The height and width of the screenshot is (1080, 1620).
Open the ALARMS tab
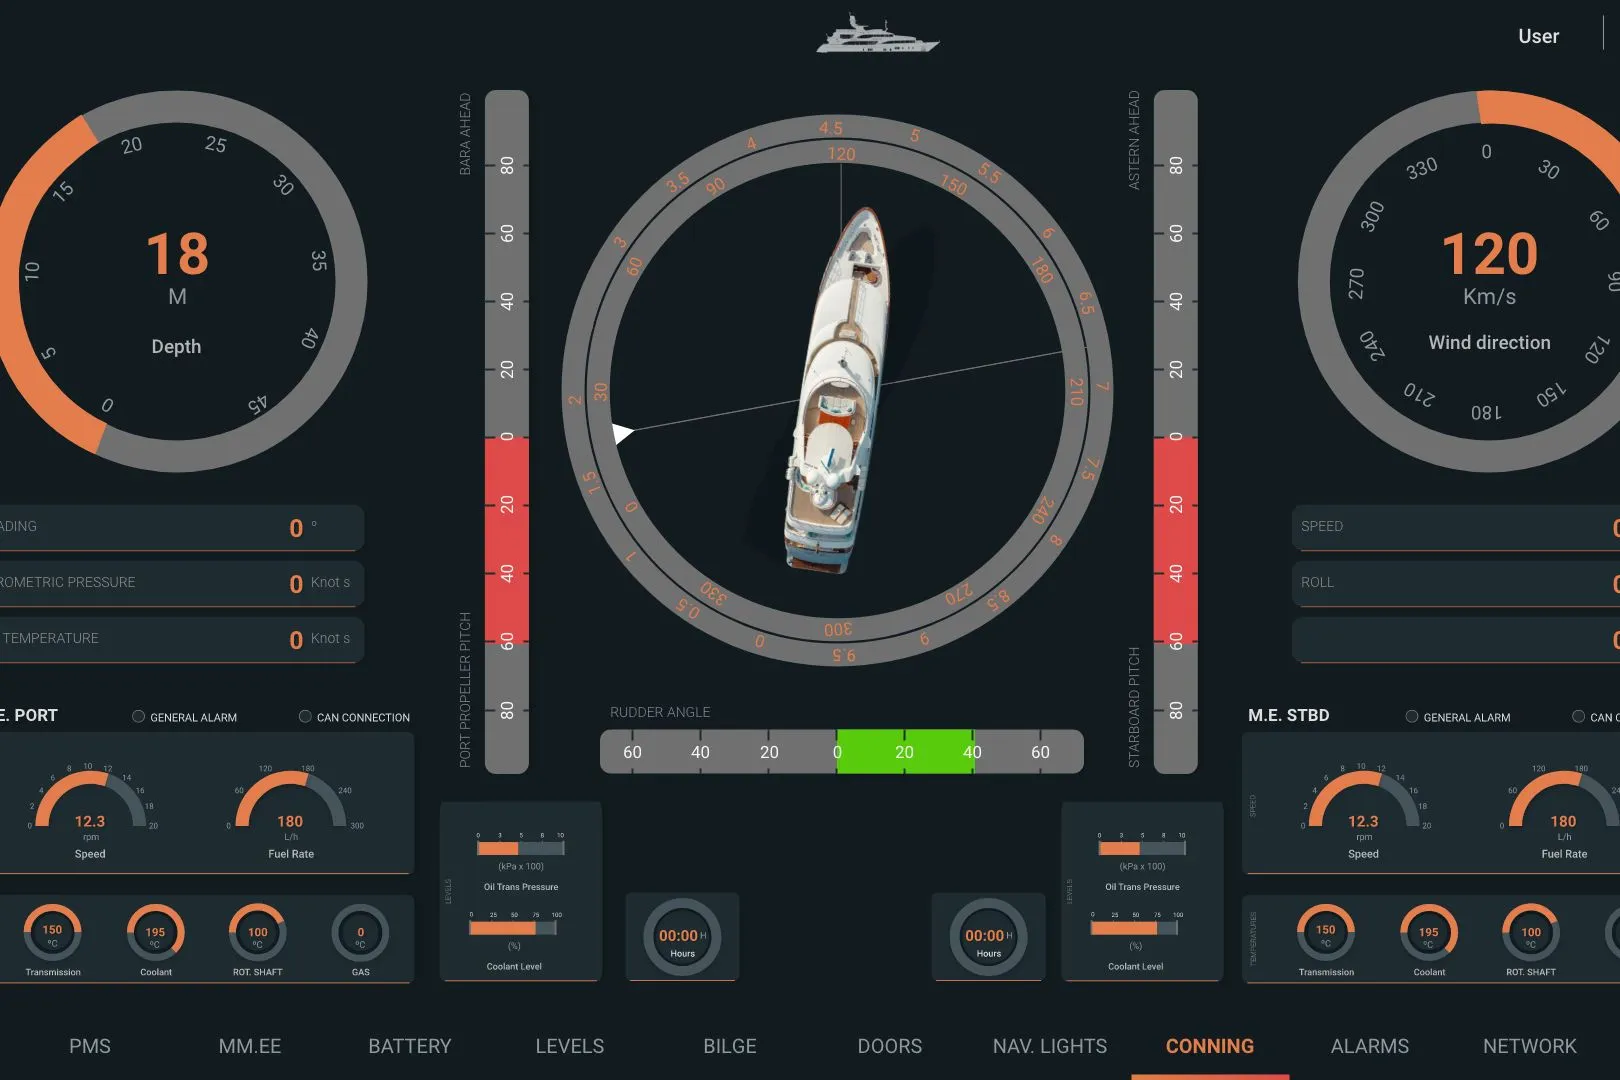(1370, 1046)
